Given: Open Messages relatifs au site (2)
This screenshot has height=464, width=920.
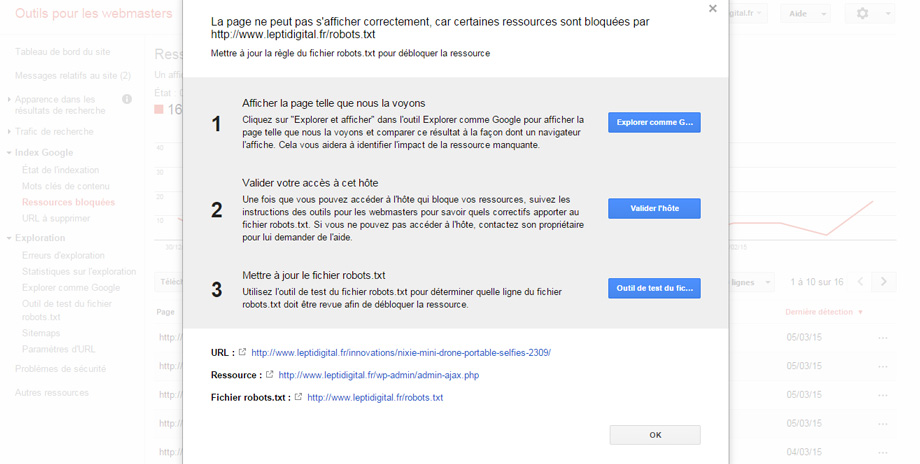Looking at the screenshot, I should [x=73, y=76].
